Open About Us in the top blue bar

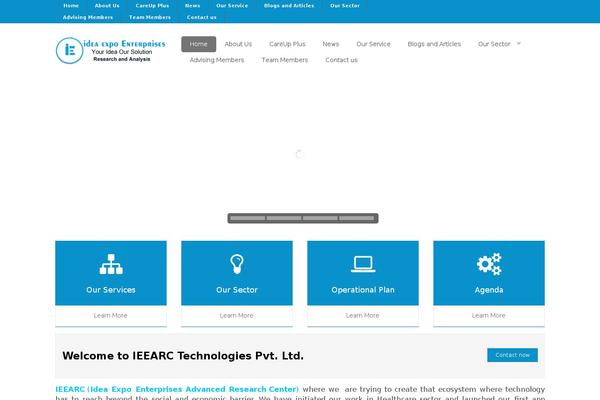click(x=107, y=6)
